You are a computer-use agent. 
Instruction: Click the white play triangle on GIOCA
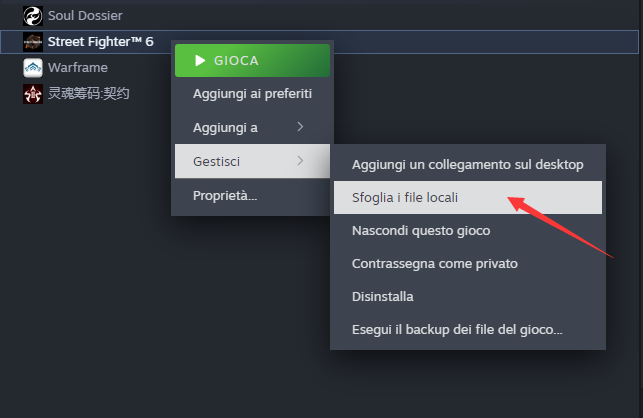tap(200, 61)
